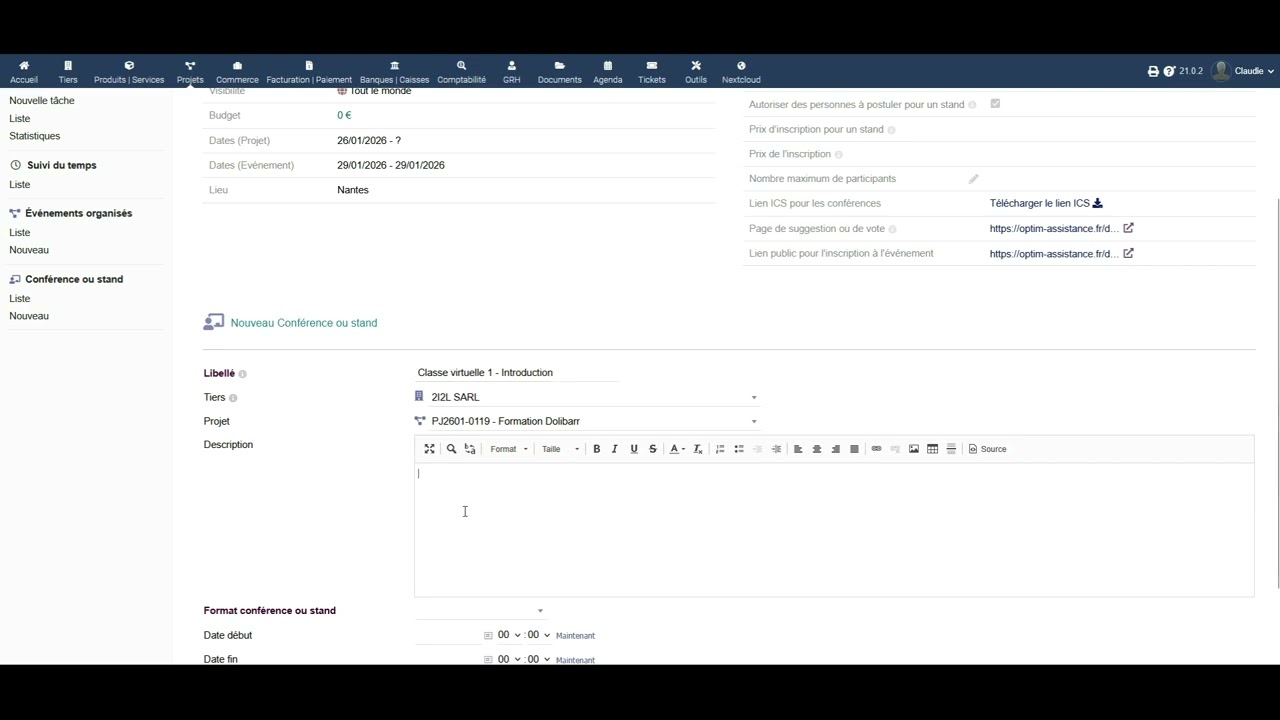Click the unlink icon
1280x720 pixels.
click(895, 449)
